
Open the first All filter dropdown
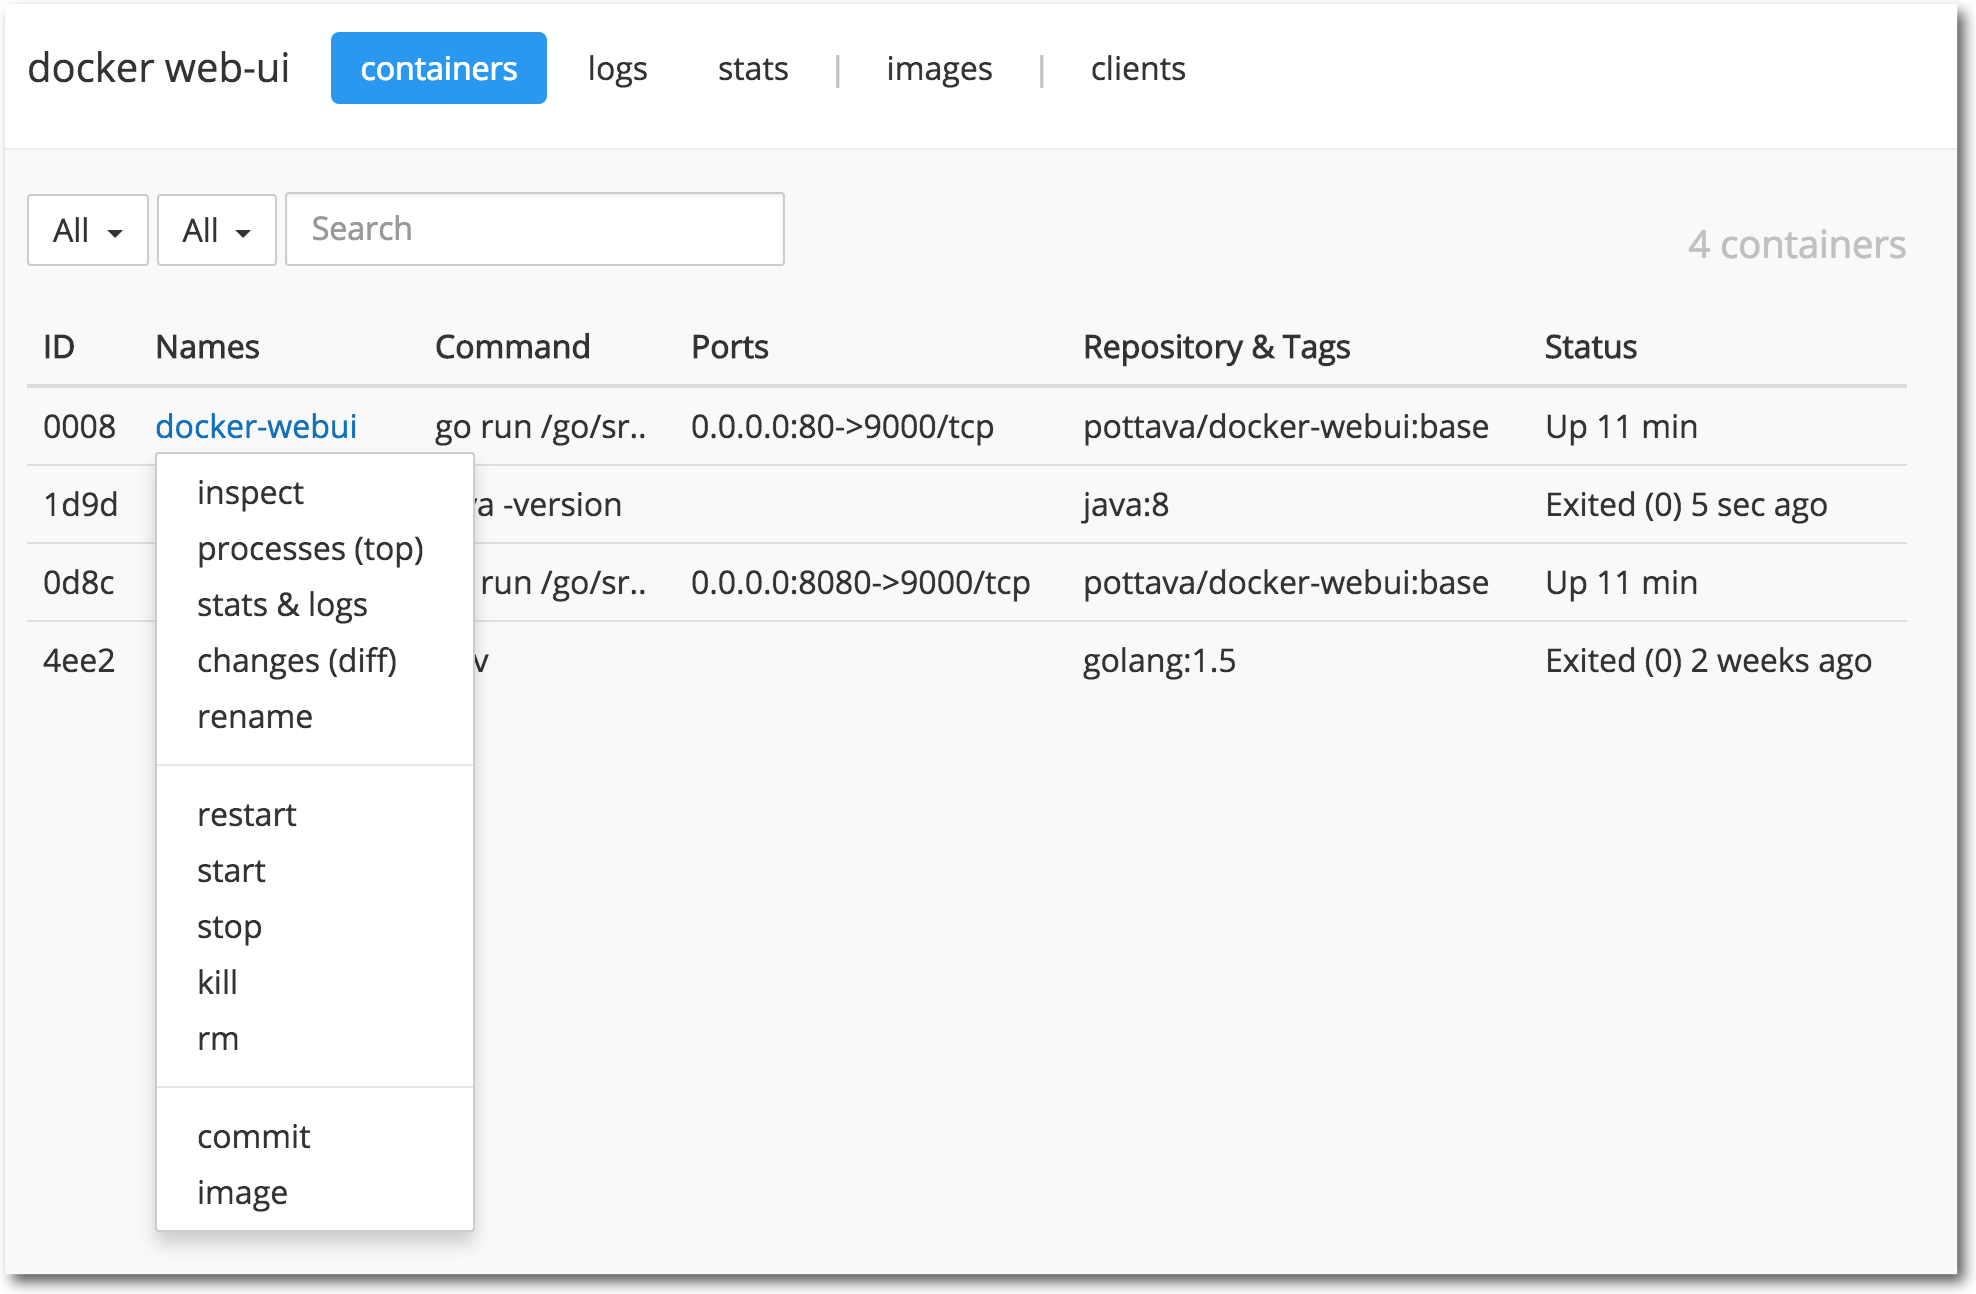pos(87,231)
